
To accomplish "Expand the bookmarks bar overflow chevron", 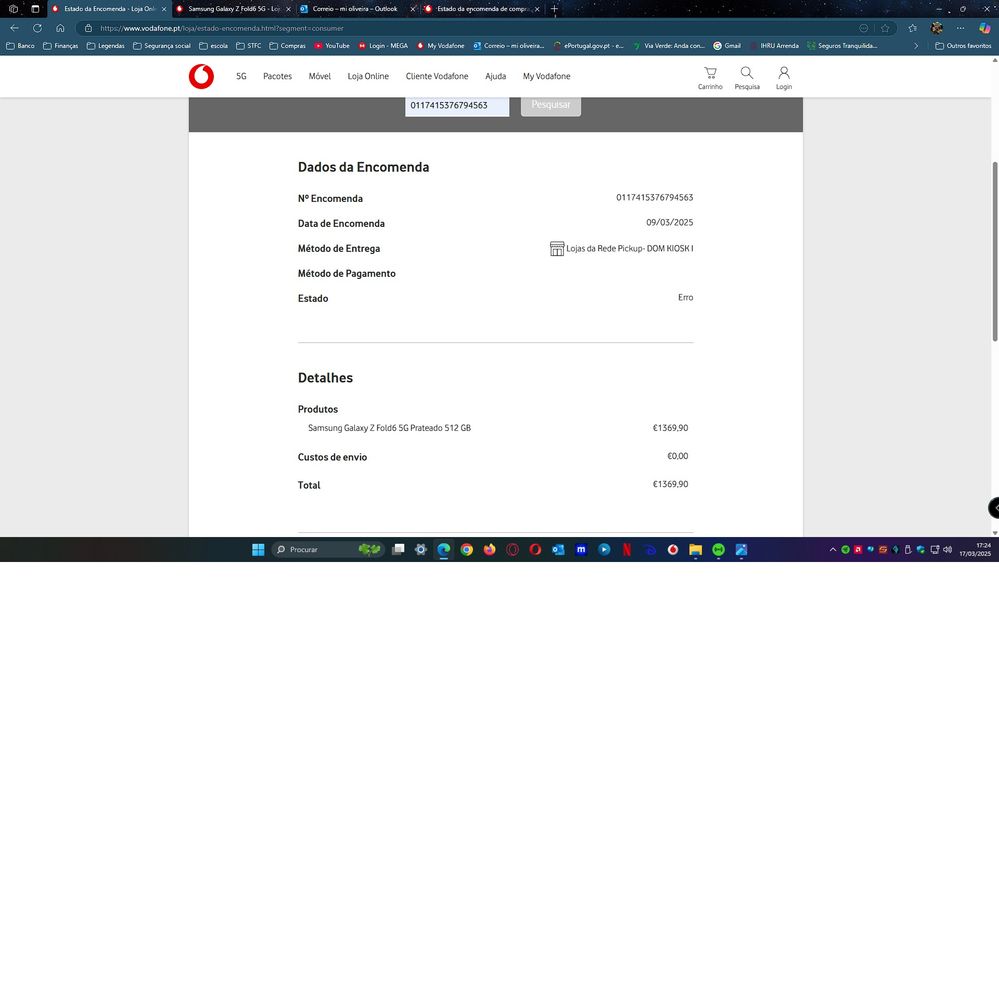I will point(916,46).
